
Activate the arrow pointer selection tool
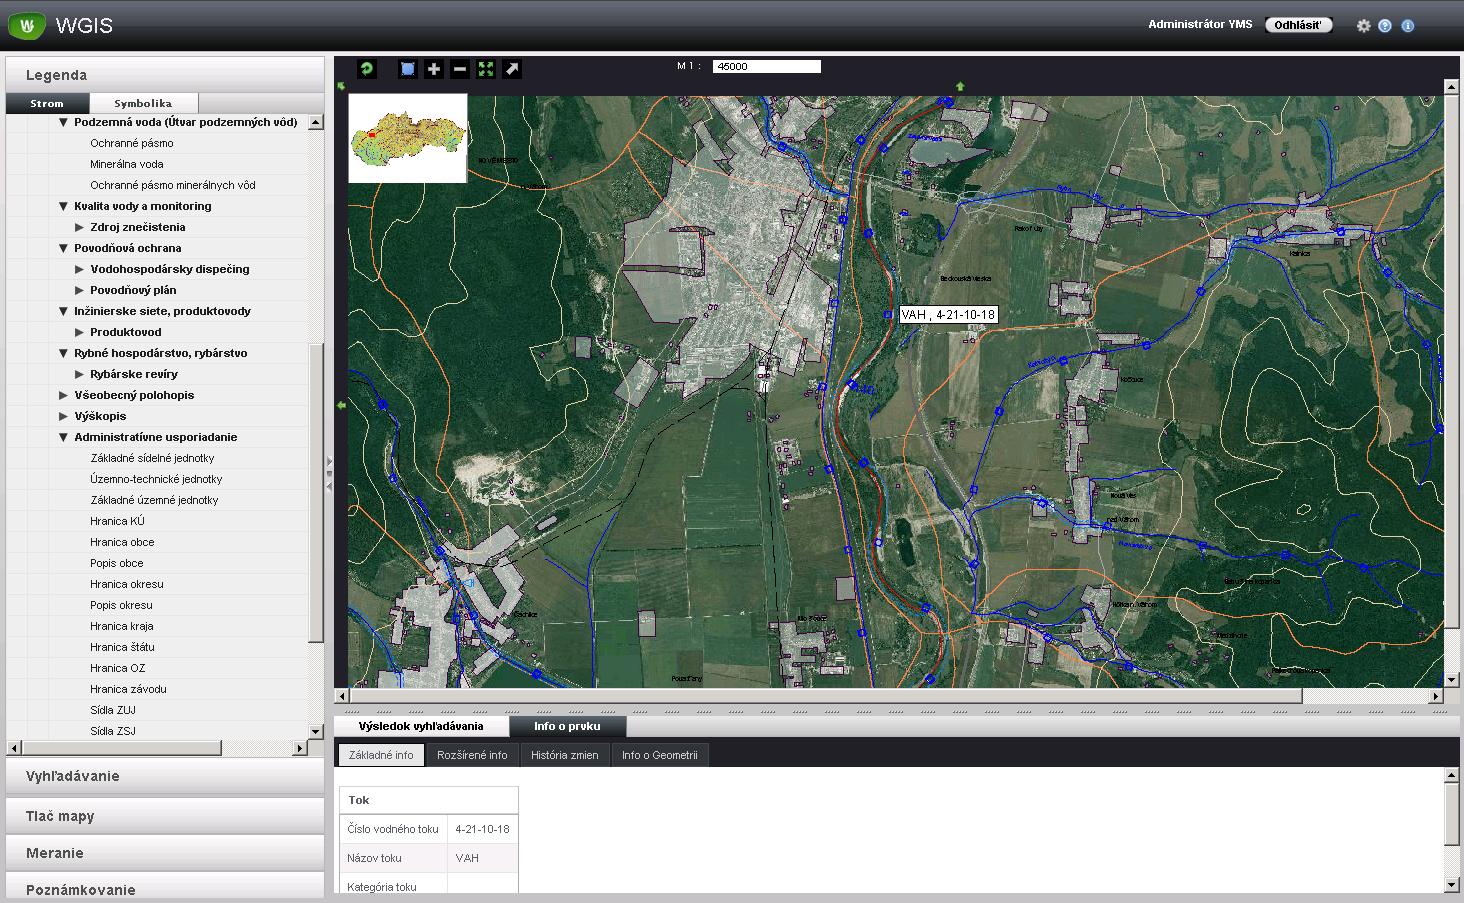tap(512, 69)
